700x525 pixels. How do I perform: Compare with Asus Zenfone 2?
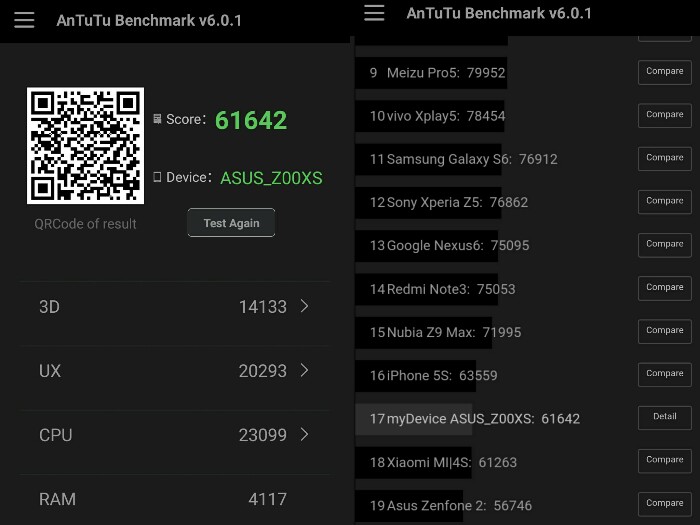665,504
